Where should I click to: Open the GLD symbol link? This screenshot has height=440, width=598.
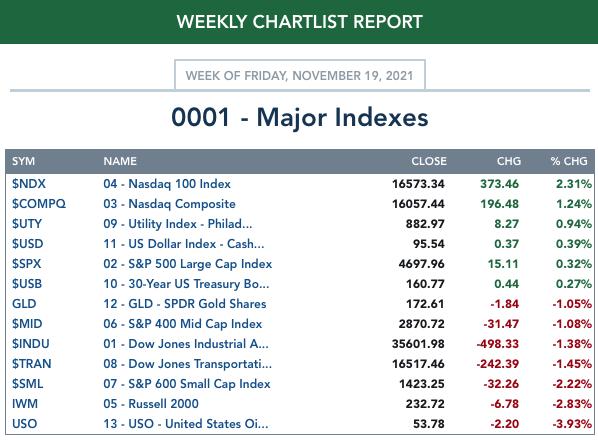click(24, 304)
